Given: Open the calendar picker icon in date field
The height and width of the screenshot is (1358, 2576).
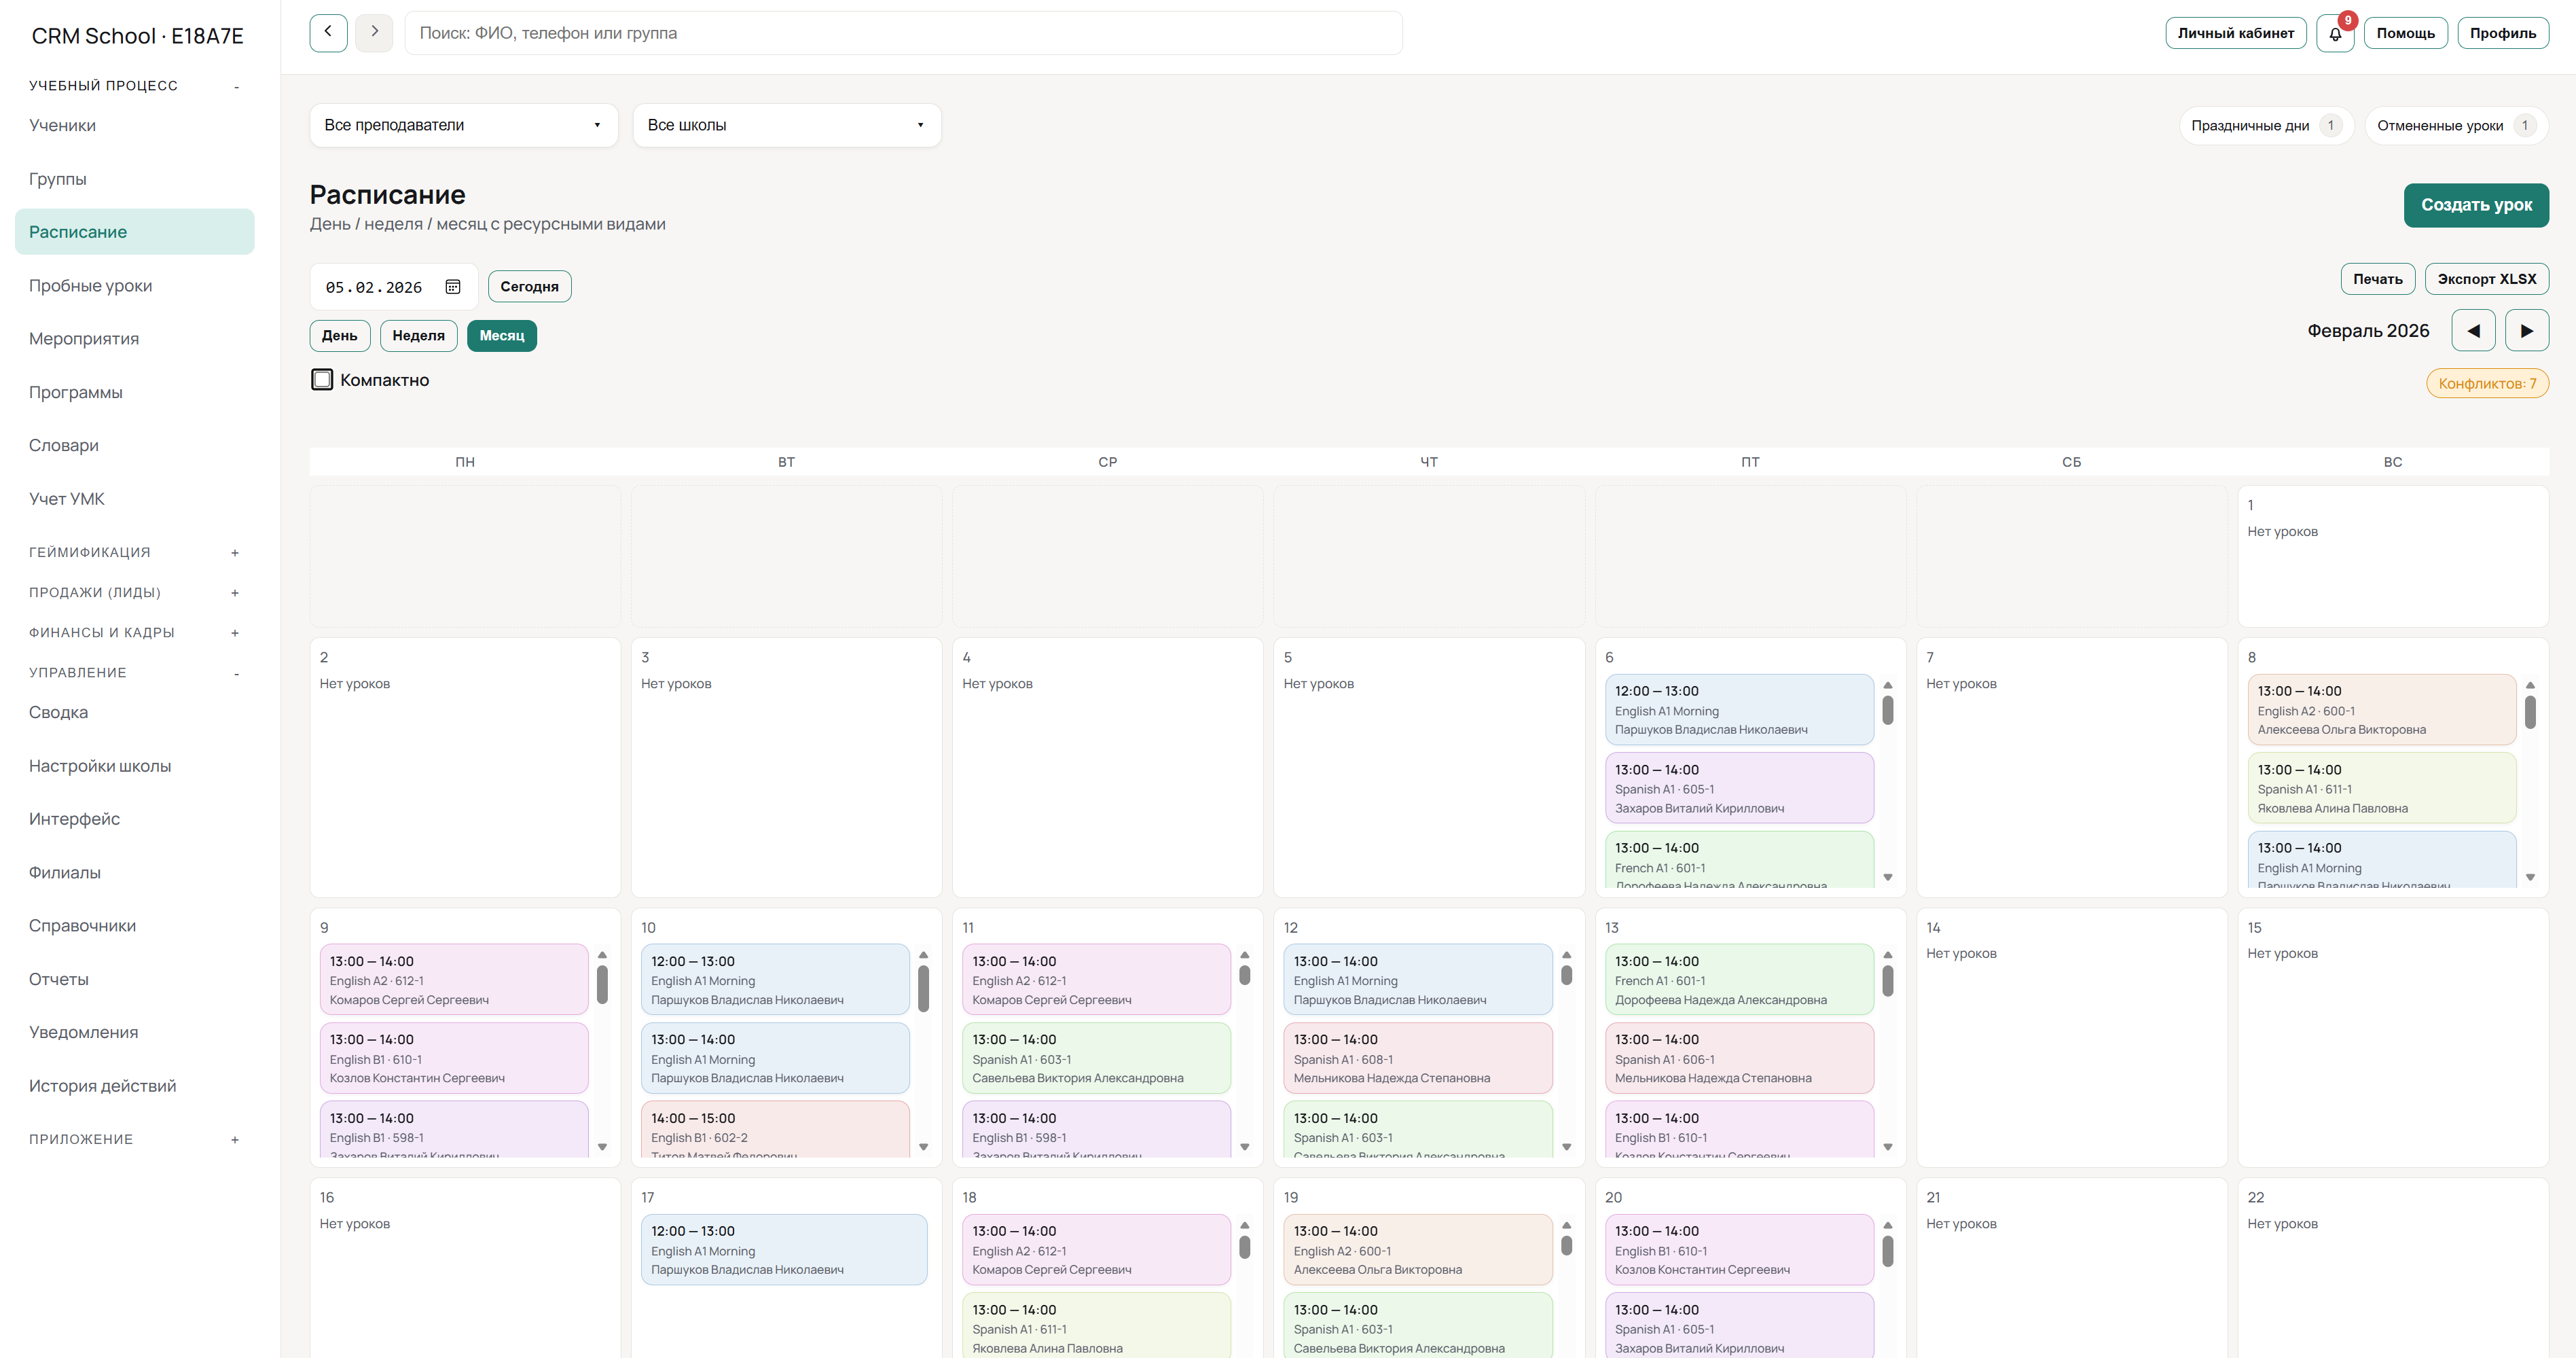Looking at the screenshot, I should [x=453, y=287].
